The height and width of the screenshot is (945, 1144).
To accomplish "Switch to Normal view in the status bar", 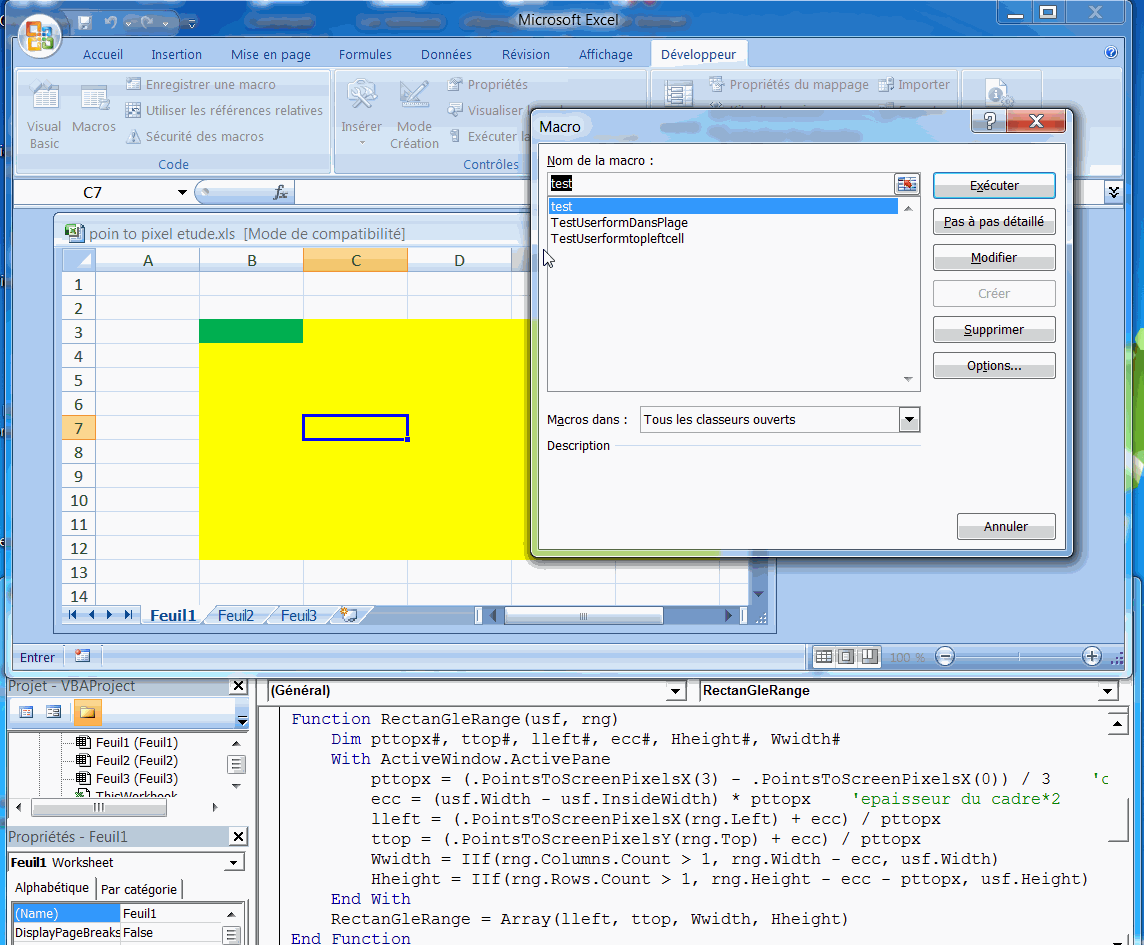I will [x=824, y=657].
